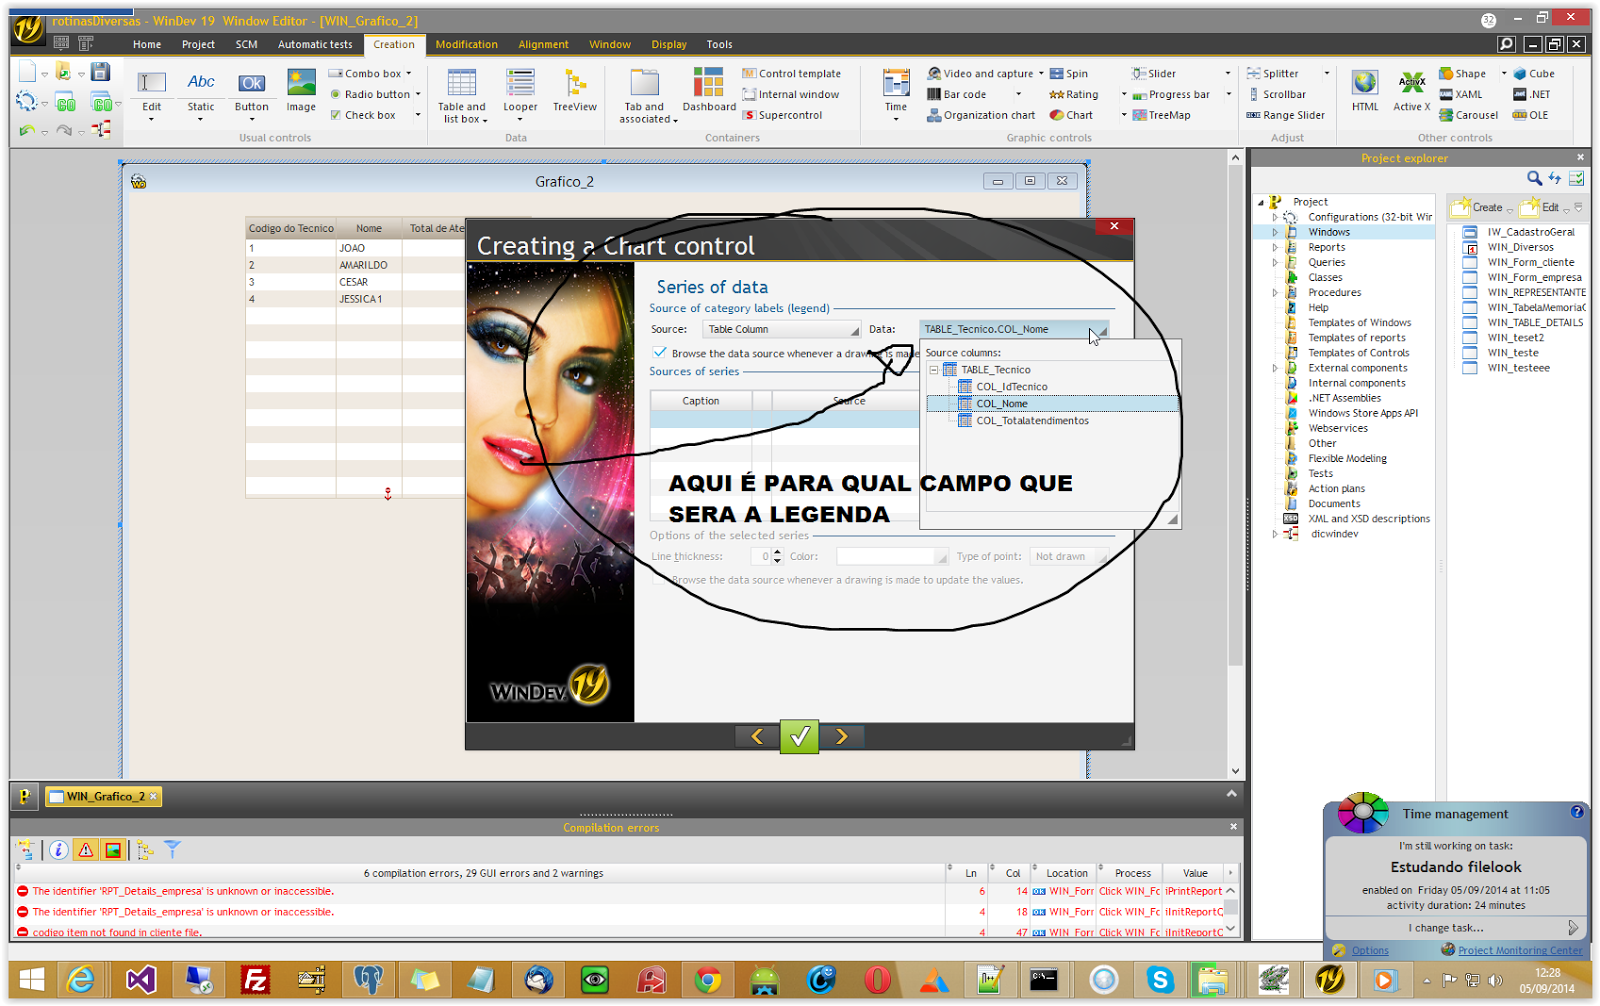Insert a Radio button control from the ribbon

pos(369,94)
